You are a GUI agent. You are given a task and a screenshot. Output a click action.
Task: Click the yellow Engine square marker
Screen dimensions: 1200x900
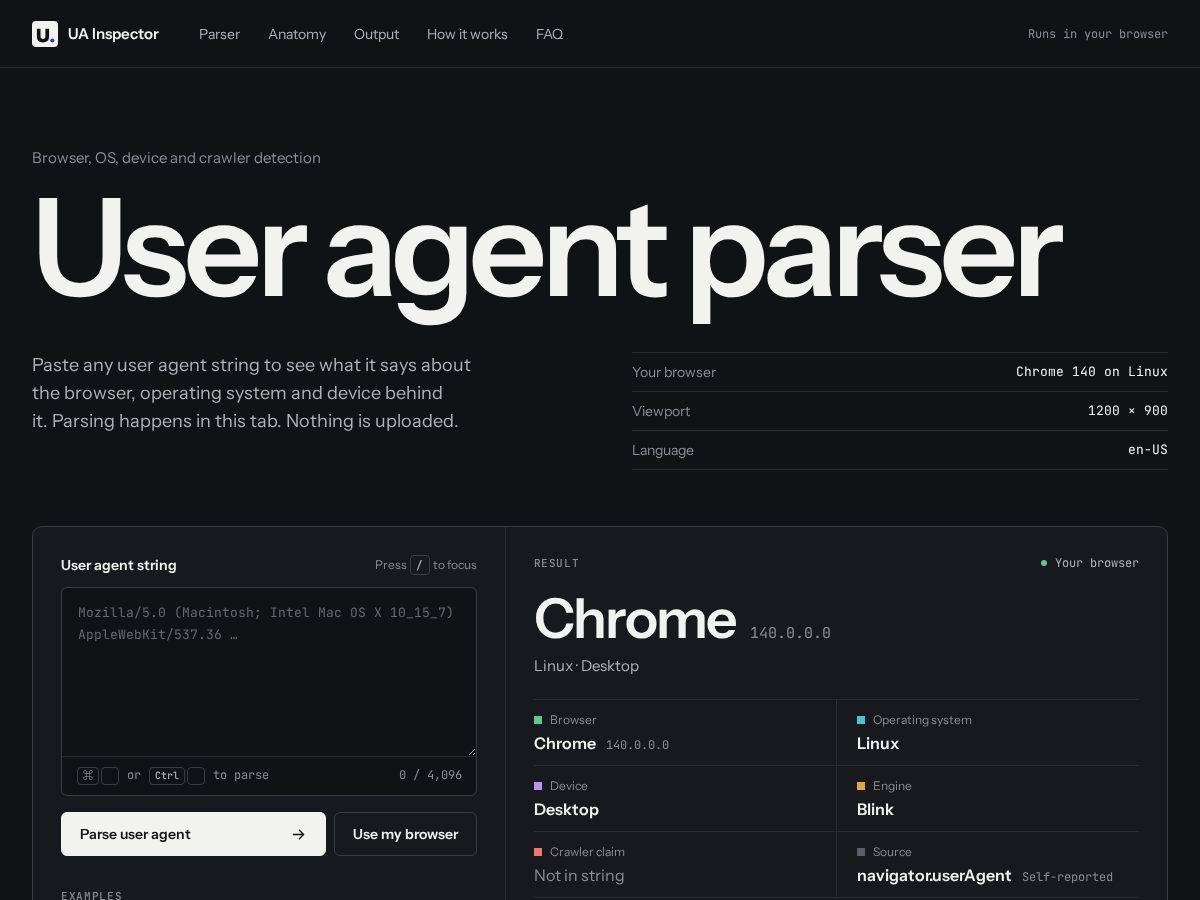tap(861, 786)
